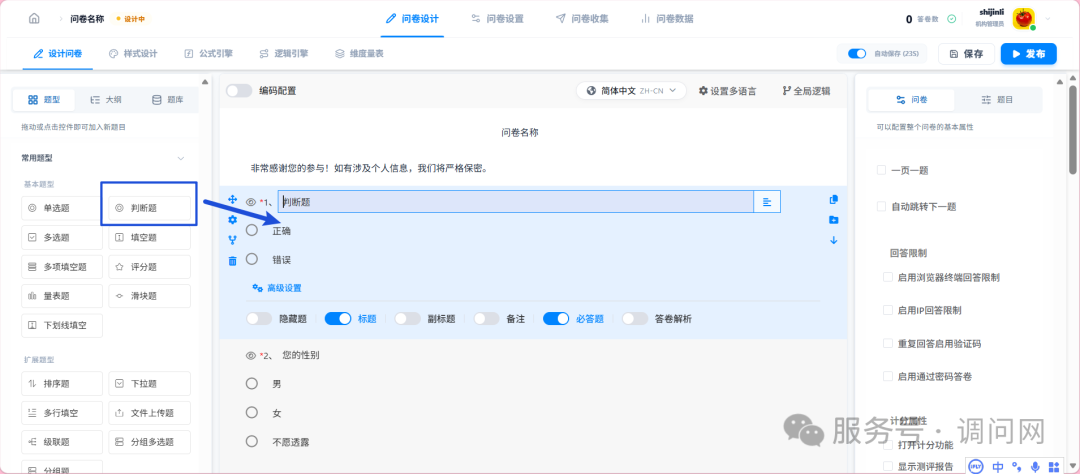Enable the 隐藏题 switch

click(x=259, y=318)
